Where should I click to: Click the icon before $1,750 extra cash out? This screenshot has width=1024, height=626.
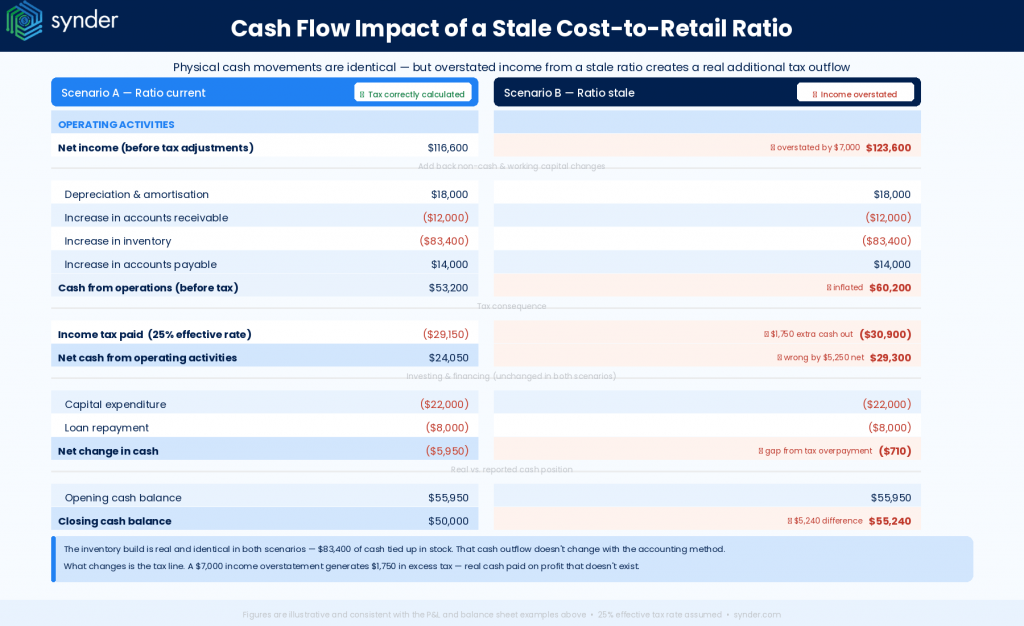coord(766,334)
